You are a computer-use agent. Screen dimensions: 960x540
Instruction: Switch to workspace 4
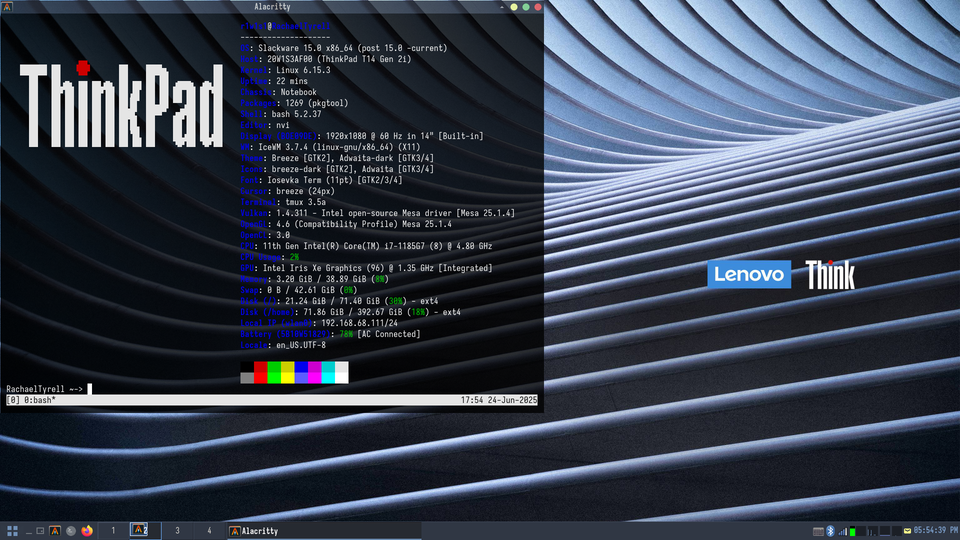[209, 531]
